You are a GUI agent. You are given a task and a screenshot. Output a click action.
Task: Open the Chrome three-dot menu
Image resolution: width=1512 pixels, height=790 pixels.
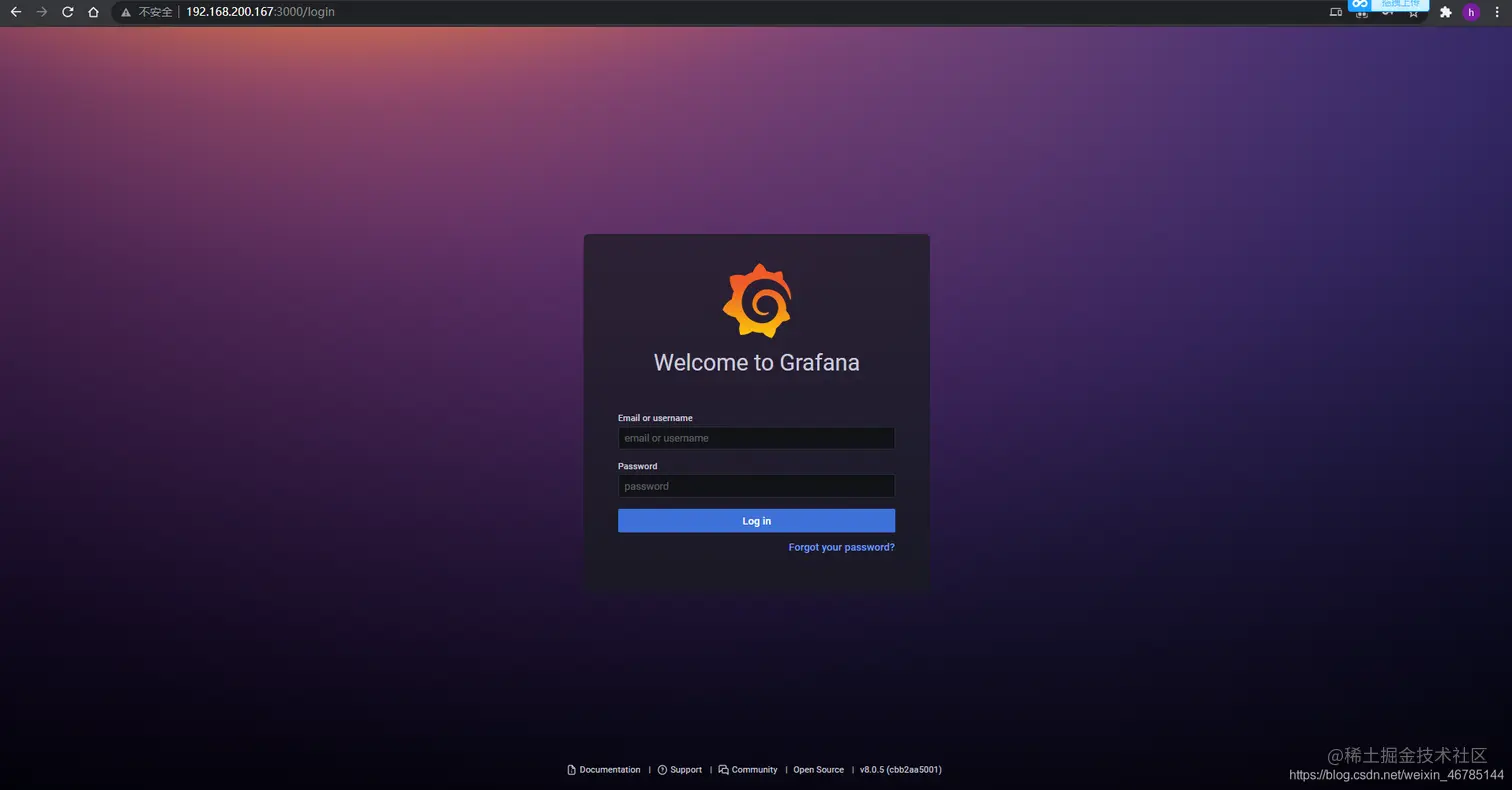click(x=1497, y=12)
